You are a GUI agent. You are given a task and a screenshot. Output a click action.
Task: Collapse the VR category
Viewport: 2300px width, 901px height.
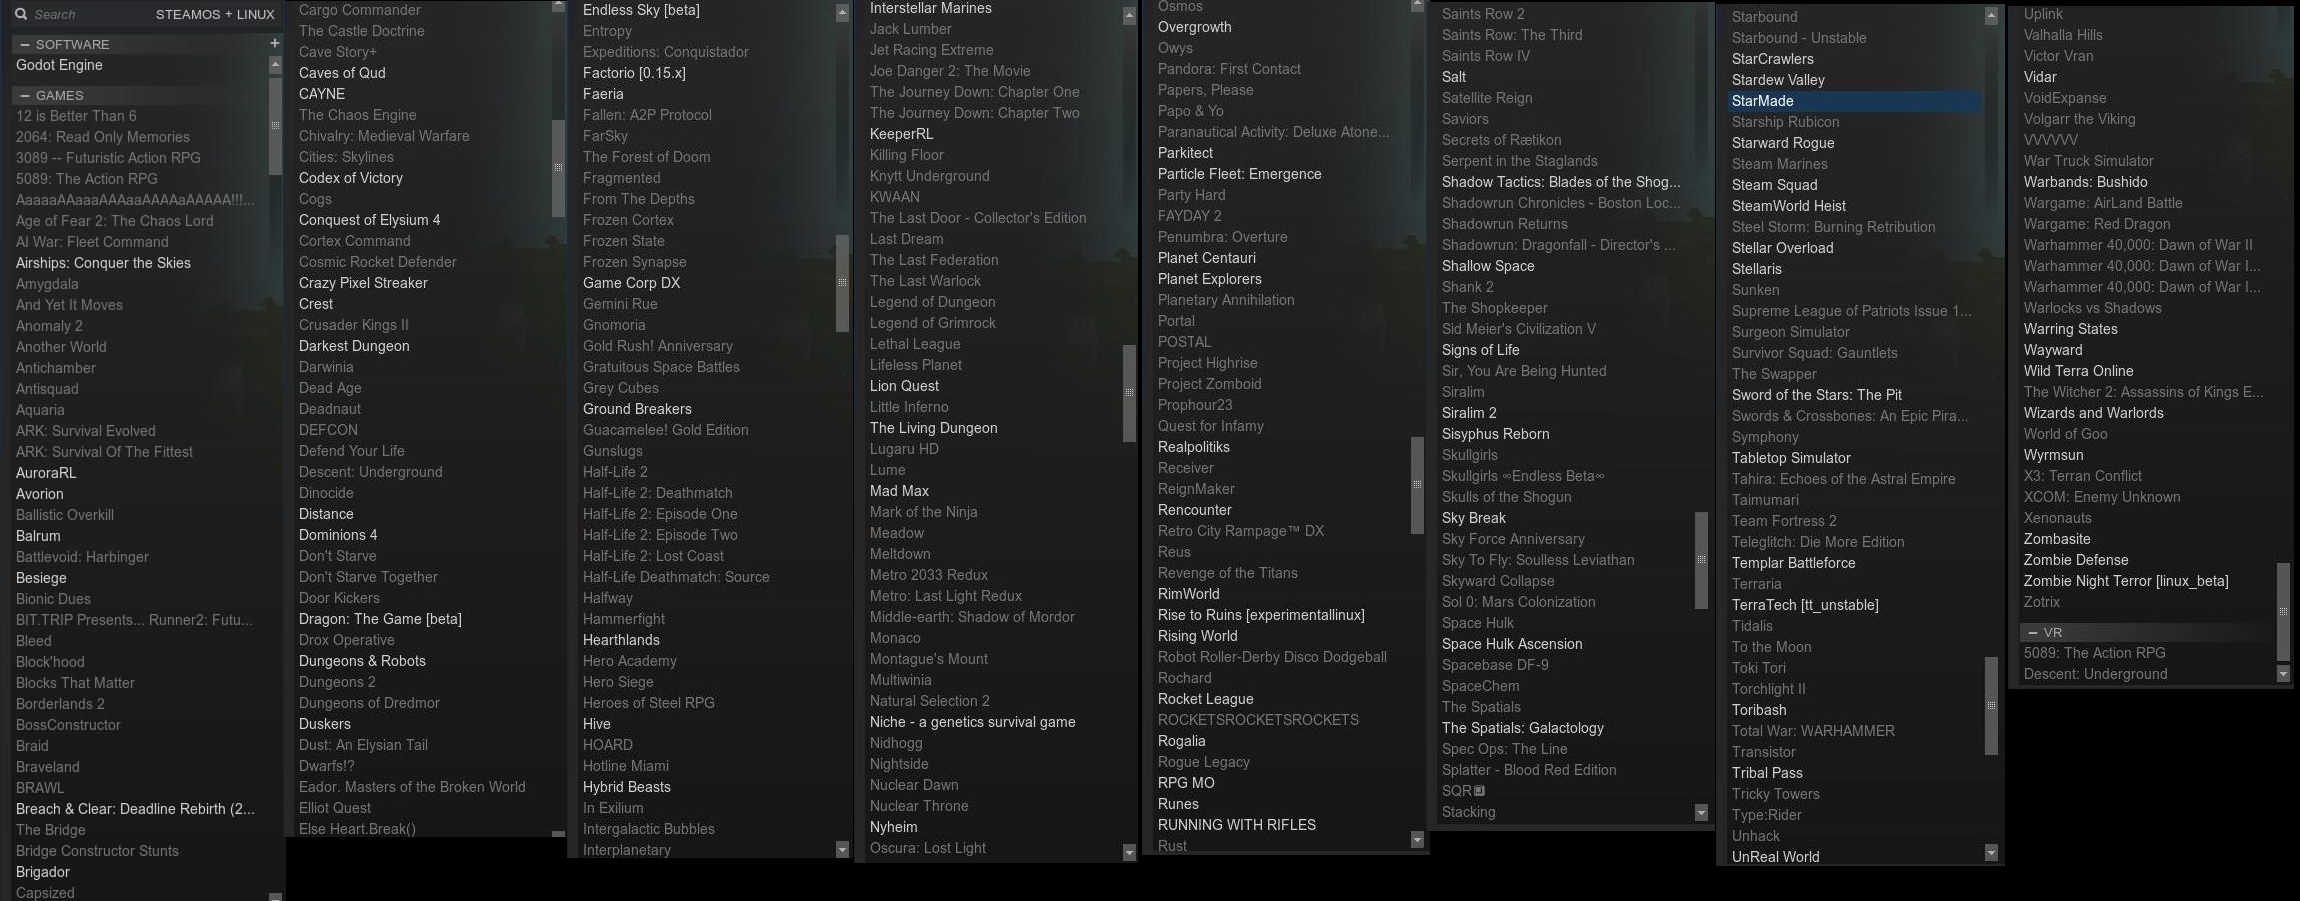click(2032, 632)
